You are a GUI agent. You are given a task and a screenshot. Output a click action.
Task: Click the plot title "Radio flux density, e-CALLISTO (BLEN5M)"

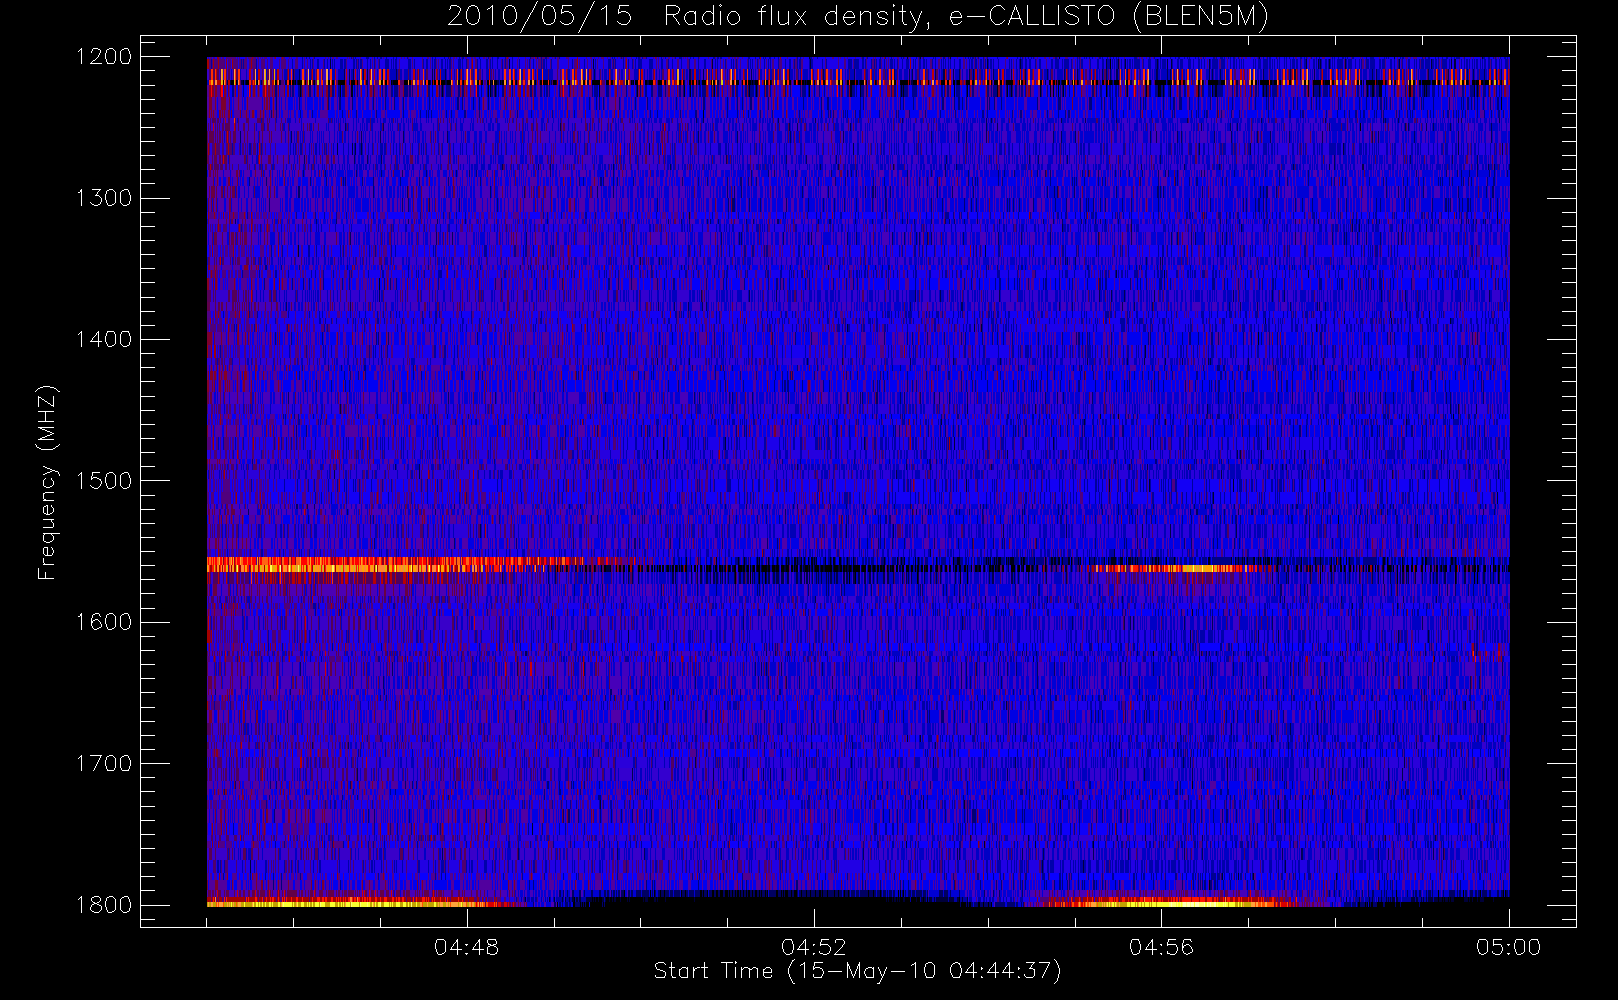coord(966,17)
